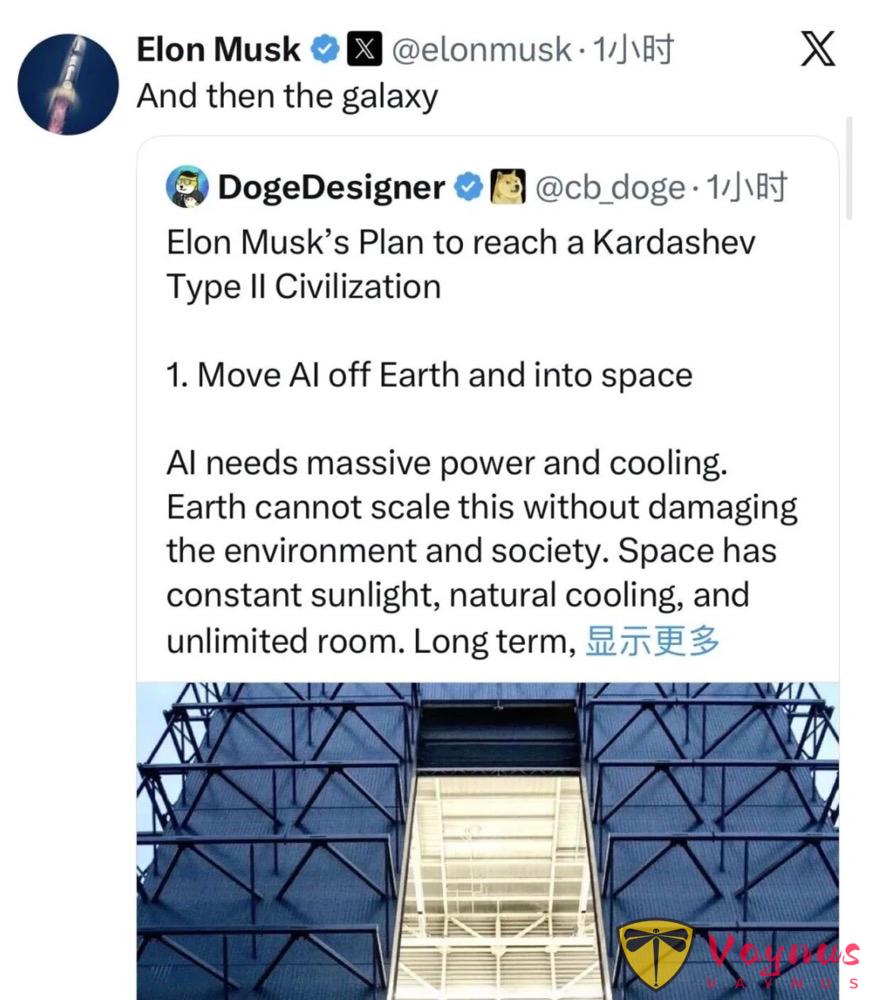
Task: Click the 1小时 timestamp on Elon's tweet
Action: [x=636, y=48]
